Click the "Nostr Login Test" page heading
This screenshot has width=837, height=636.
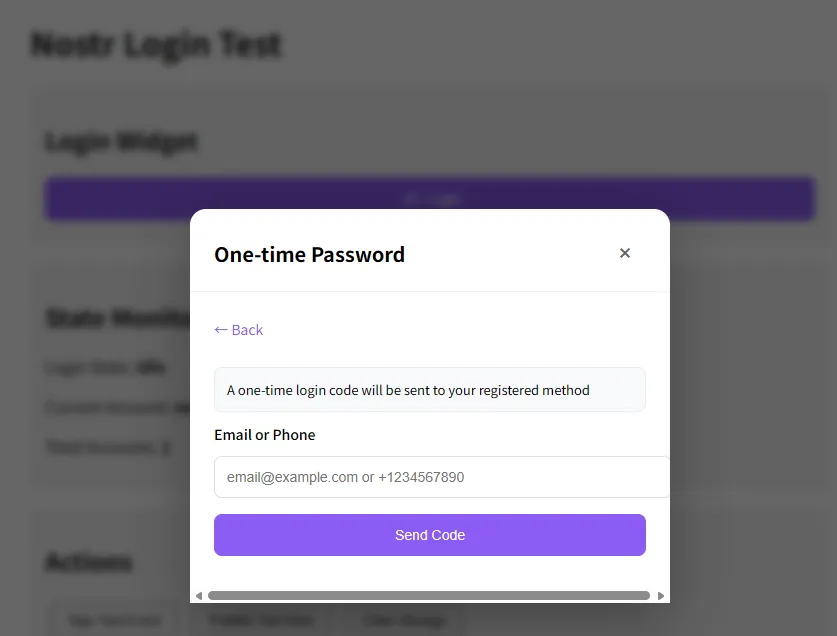[x=156, y=45]
